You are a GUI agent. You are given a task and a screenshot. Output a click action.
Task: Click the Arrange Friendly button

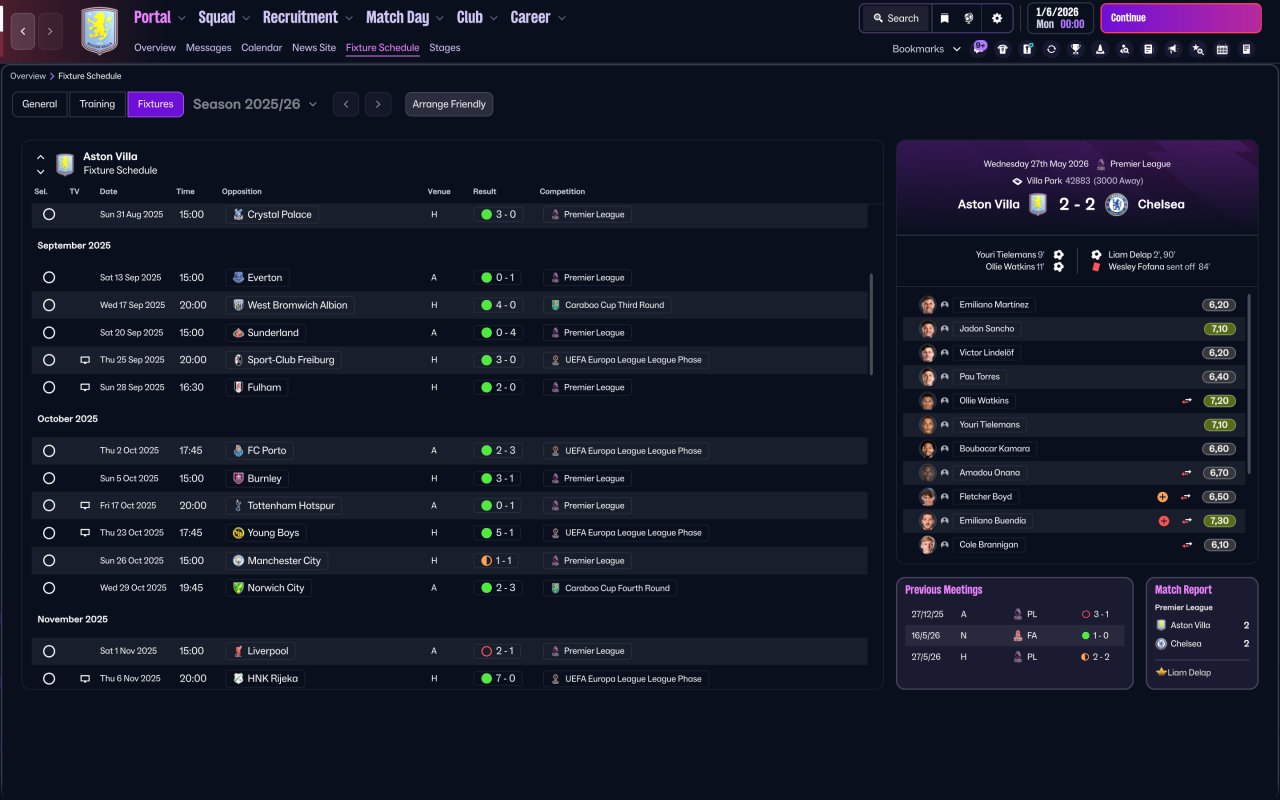pyautogui.click(x=449, y=104)
